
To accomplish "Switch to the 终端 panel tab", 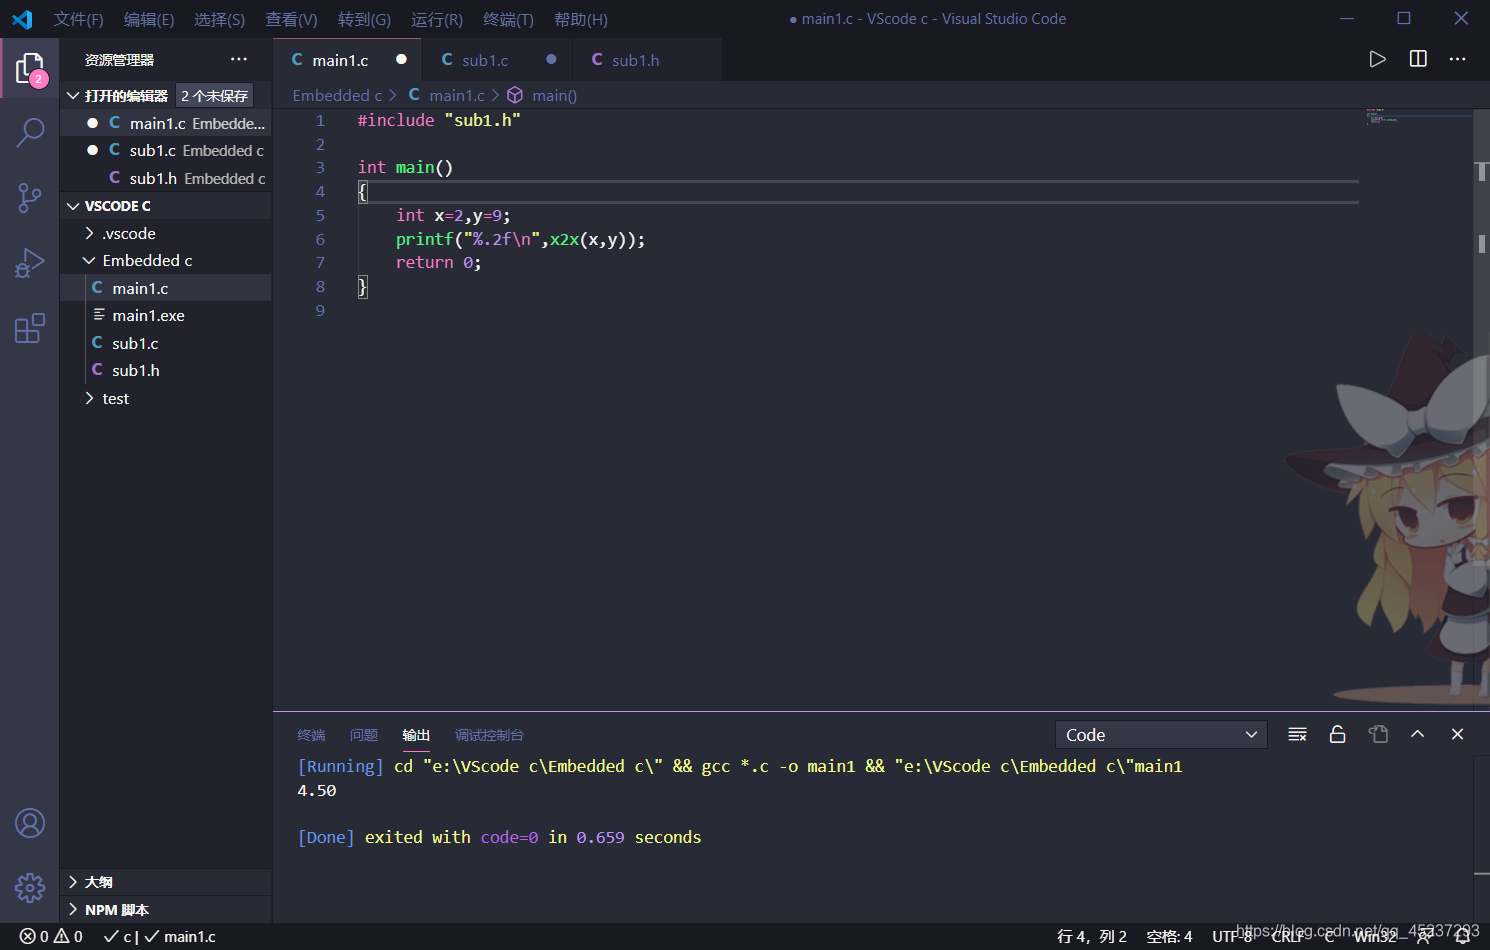I will 311,735.
